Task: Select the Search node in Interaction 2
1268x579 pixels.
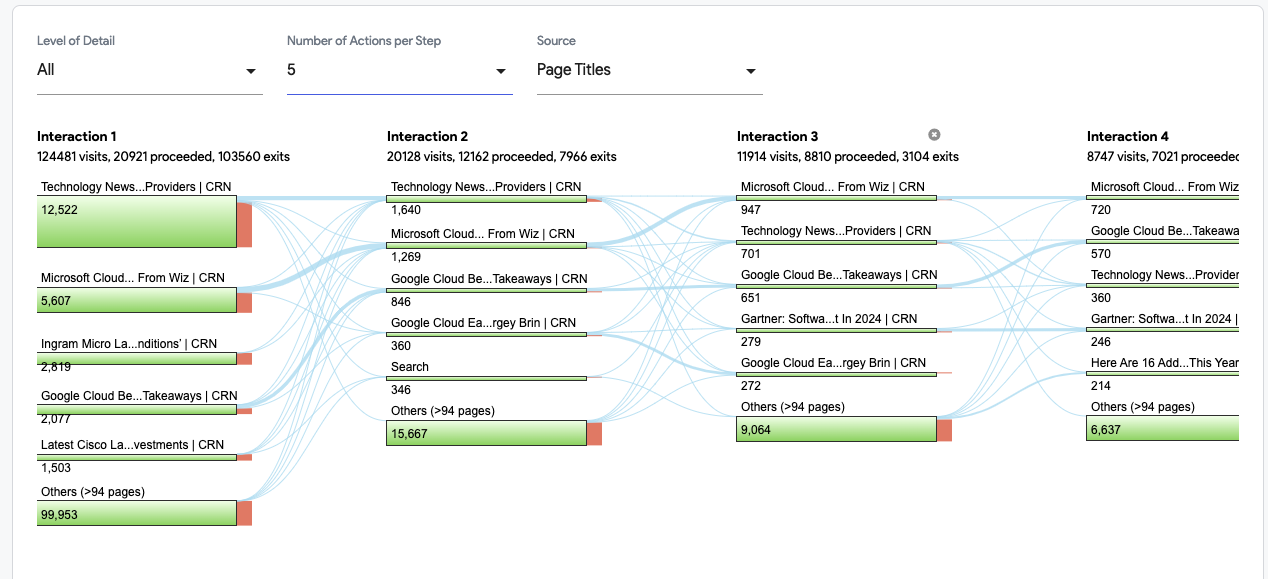Action: [x=487, y=378]
